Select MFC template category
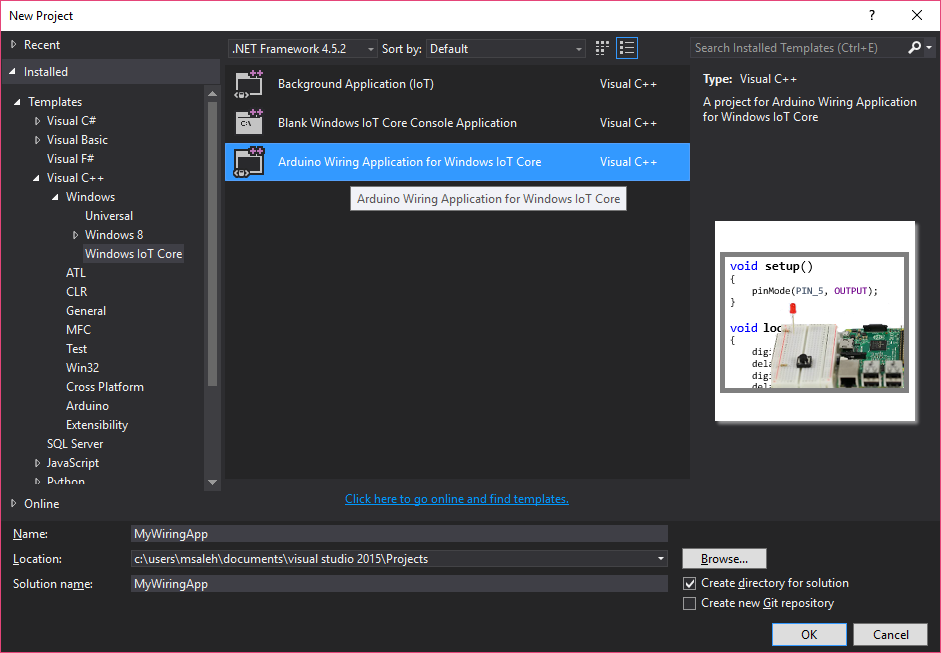 click(x=78, y=330)
